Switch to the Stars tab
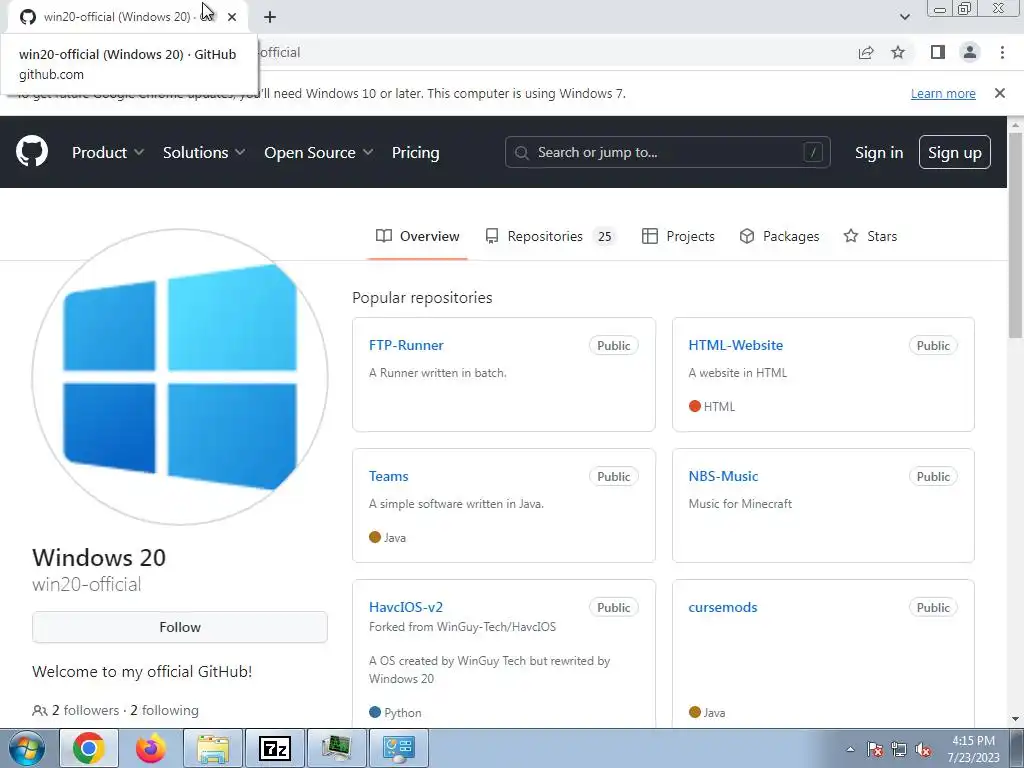The width and height of the screenshot is (1024, 768). [x=870, y=236]
